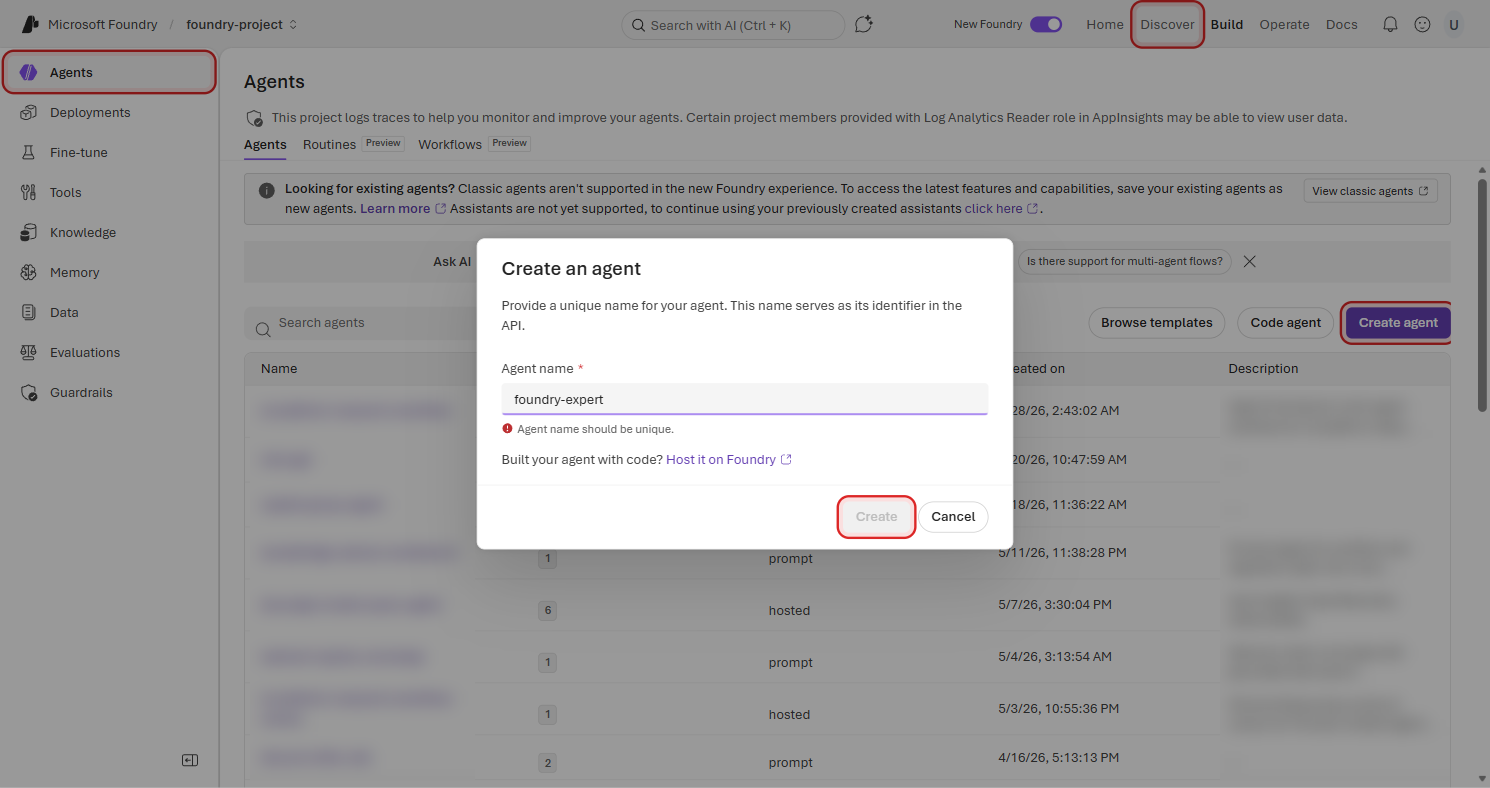Open the Docs tab
Image resolution: width=1490 pixels, height=788 pixels.
[1342, 24]
